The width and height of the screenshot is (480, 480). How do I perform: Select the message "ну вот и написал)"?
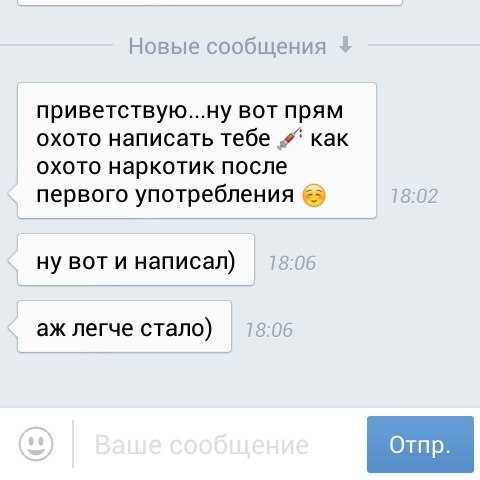coord(136,260)
